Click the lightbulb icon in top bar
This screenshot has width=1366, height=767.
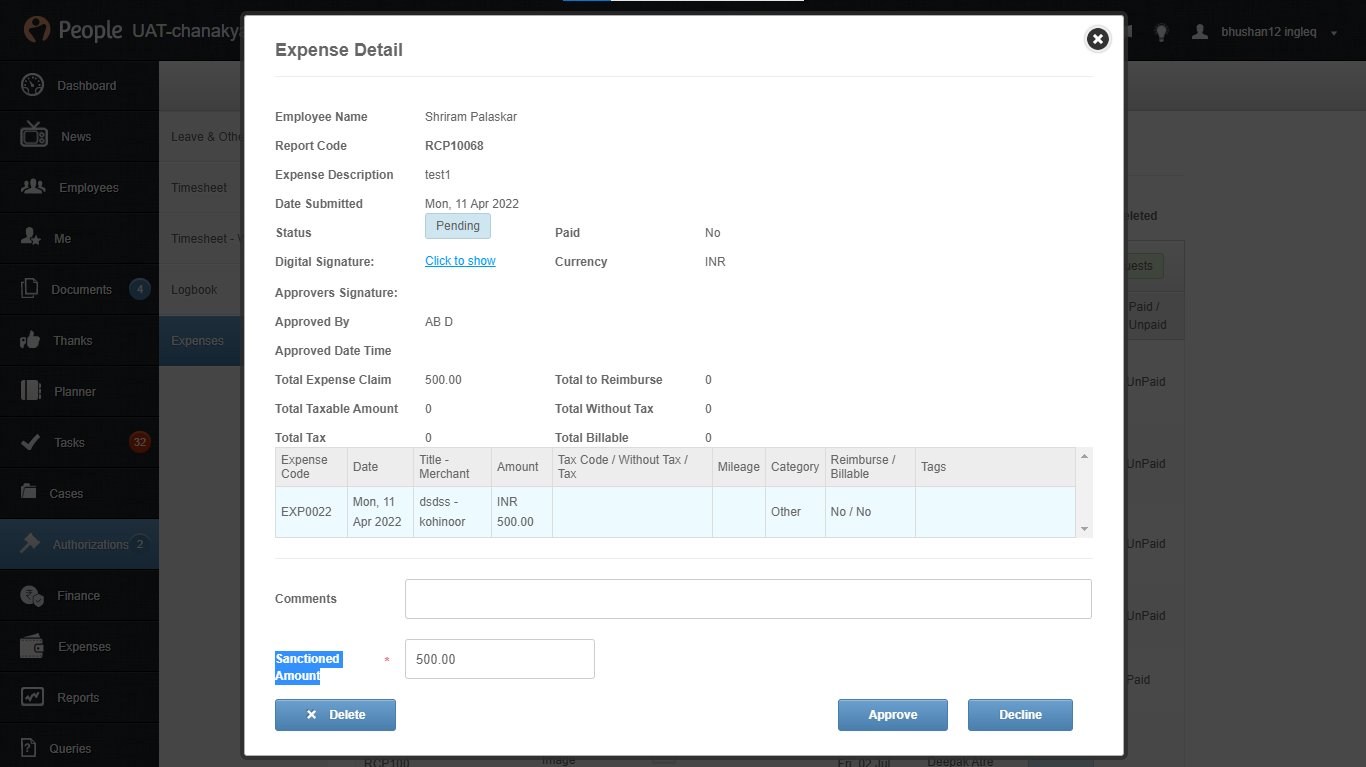pos(1161,32)
